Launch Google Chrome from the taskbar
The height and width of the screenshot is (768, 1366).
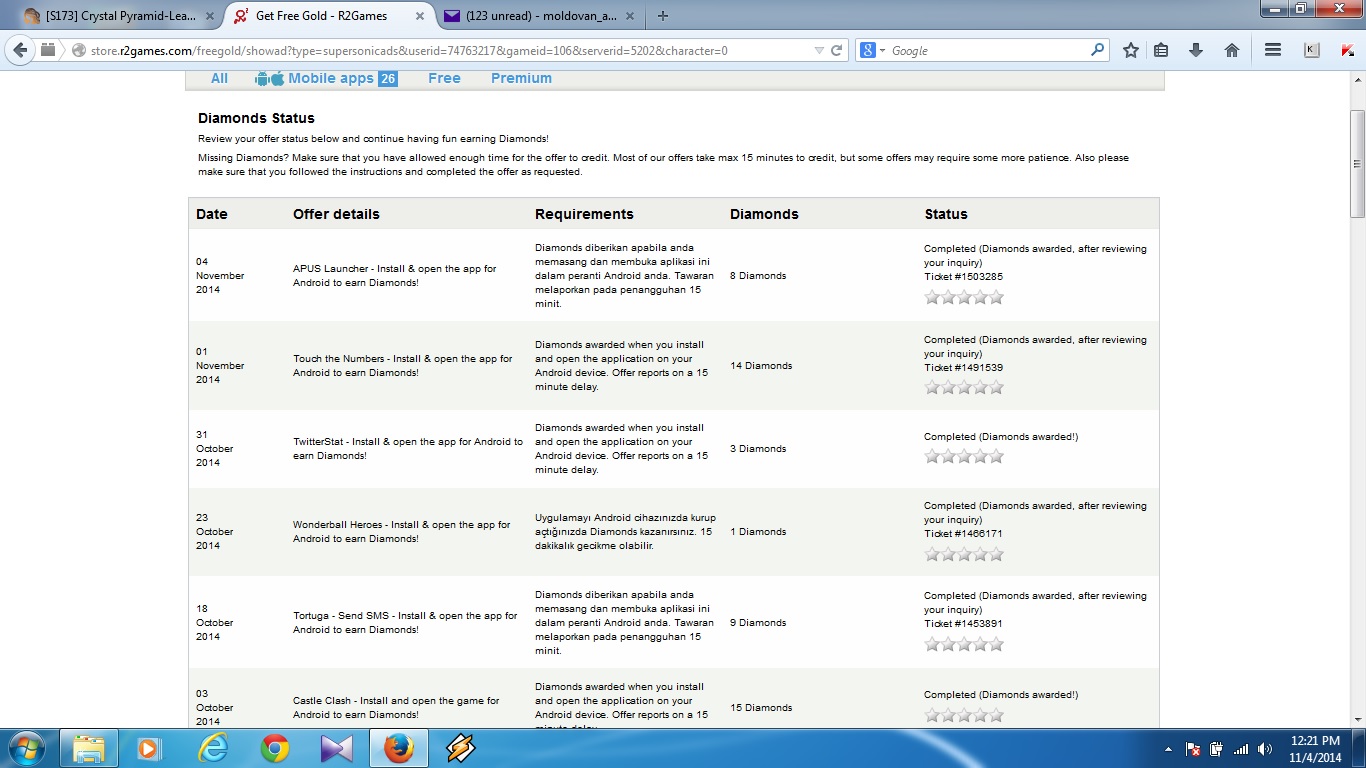pos(275,748)
